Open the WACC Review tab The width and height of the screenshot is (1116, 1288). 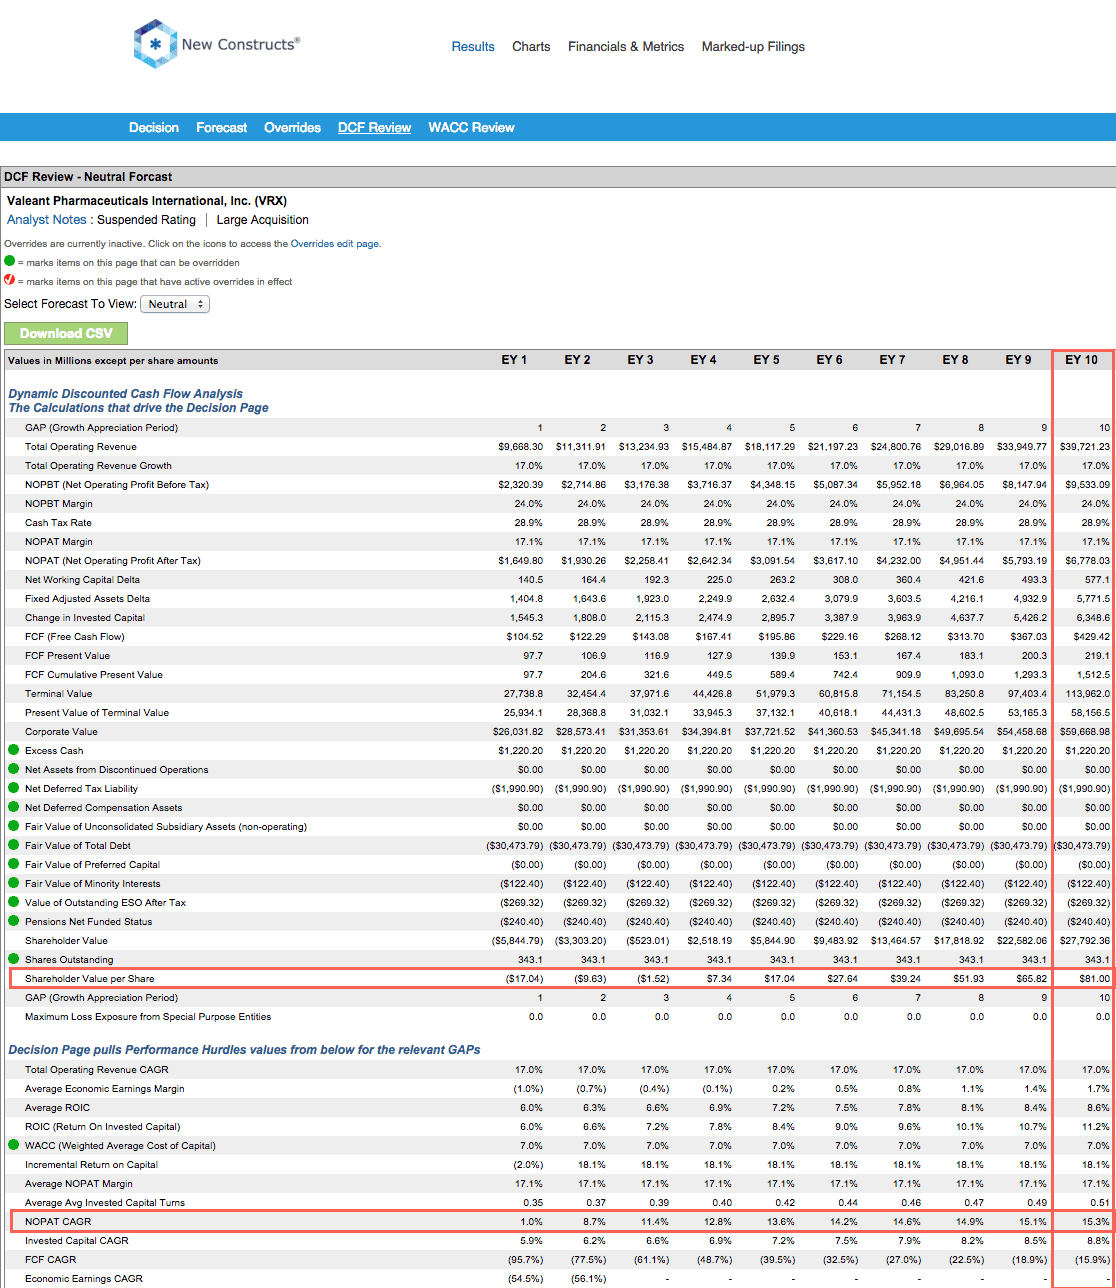[x=472, y=127]
